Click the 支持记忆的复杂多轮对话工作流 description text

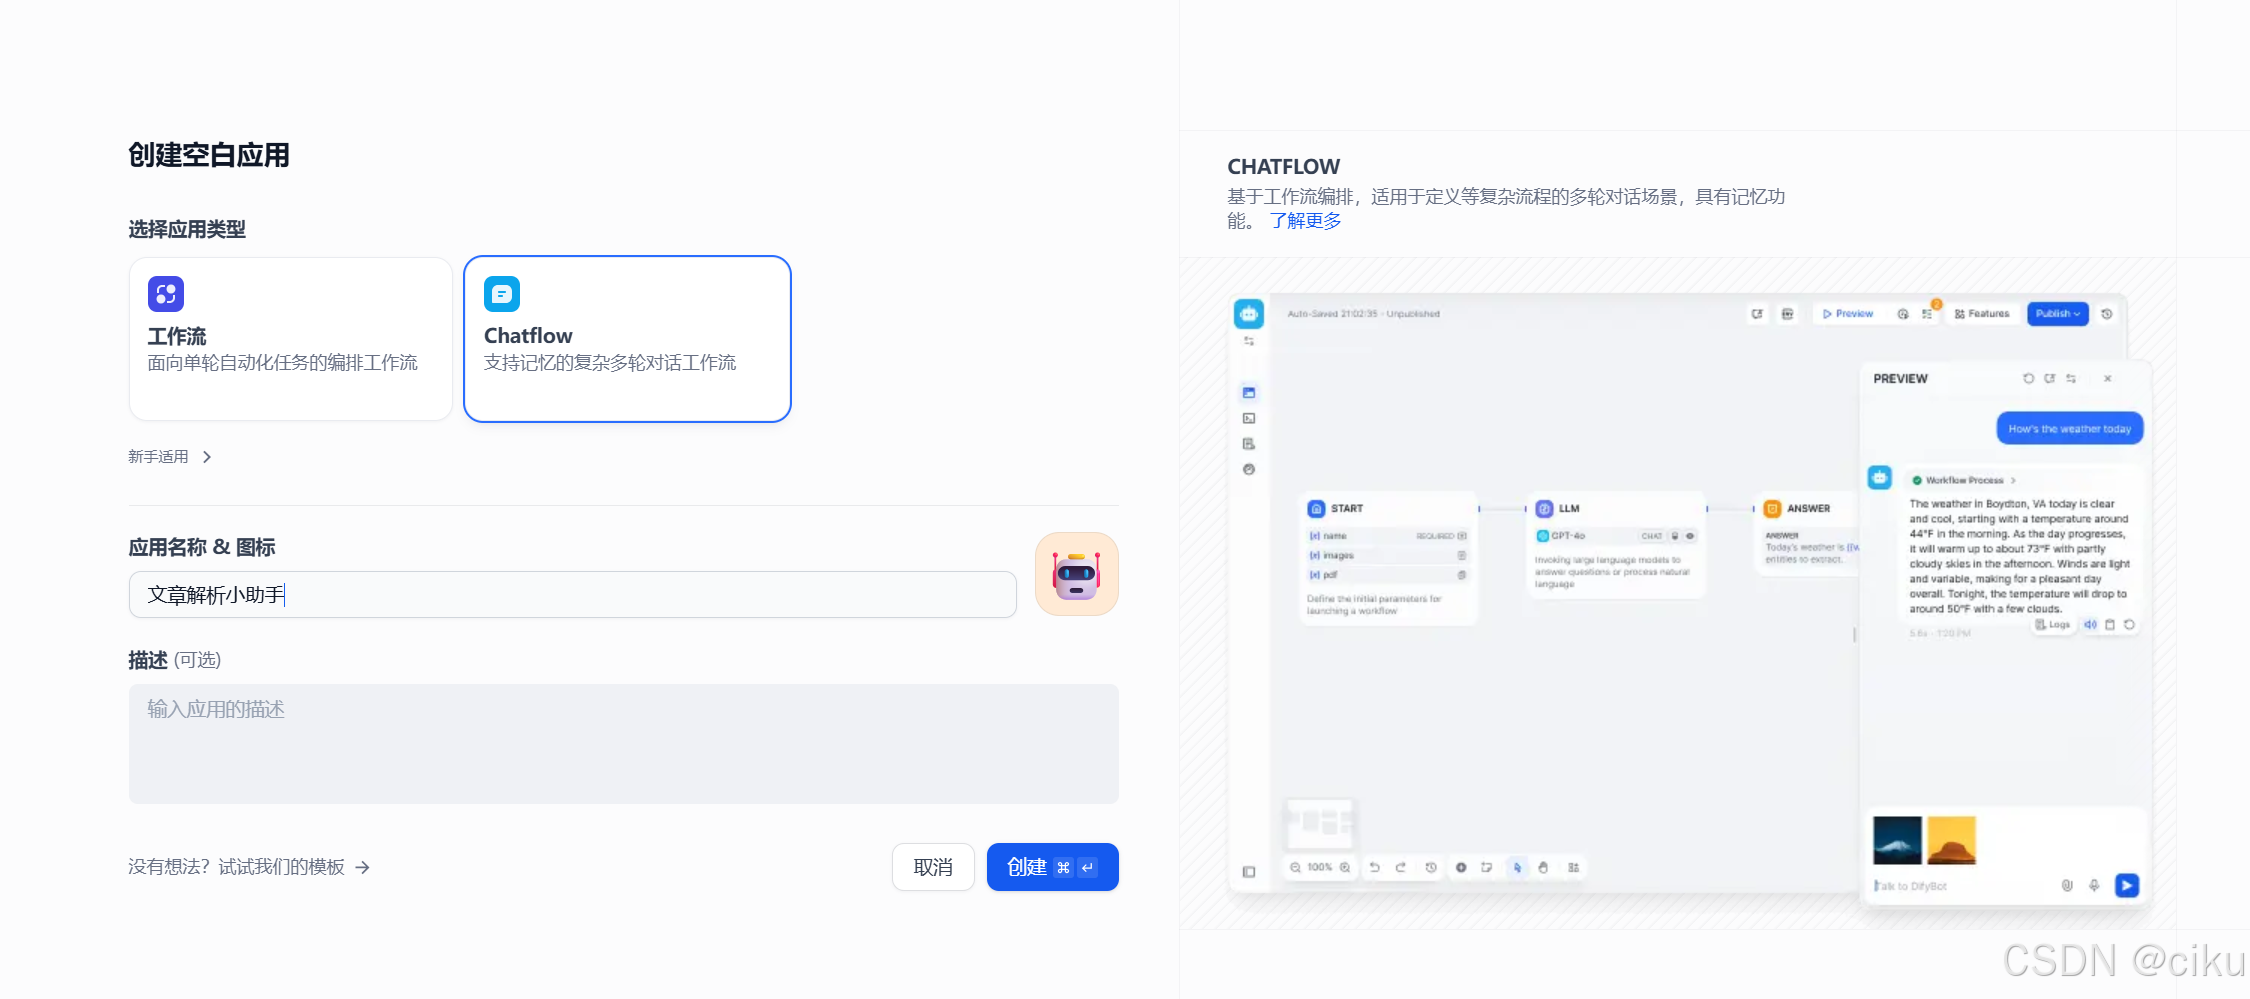[x=610, y=363]
